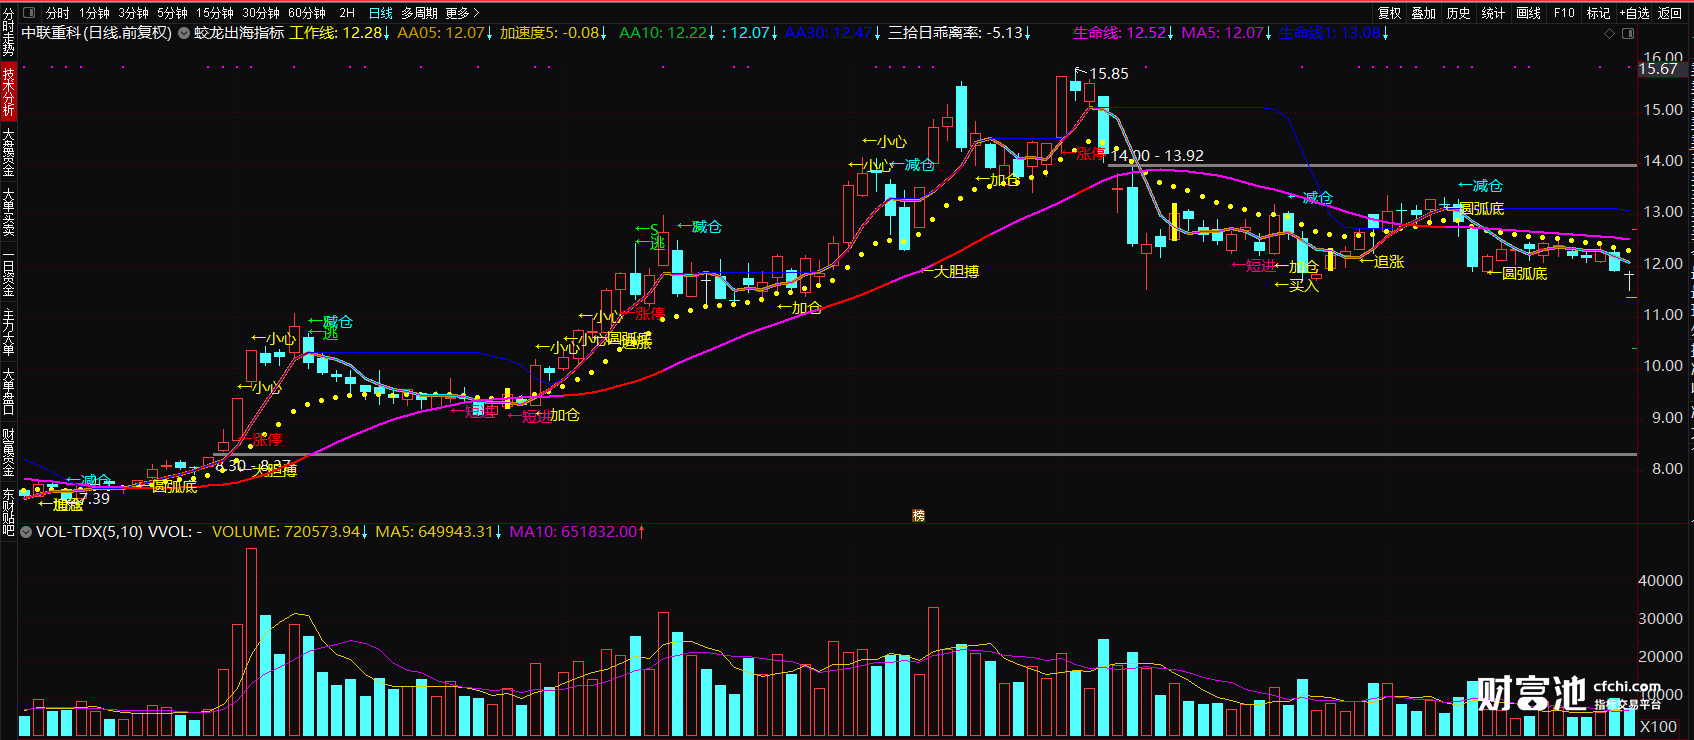Click the 工作线: 12.28 value
The width and height of the screenshot is (1694, 740).
340,33
